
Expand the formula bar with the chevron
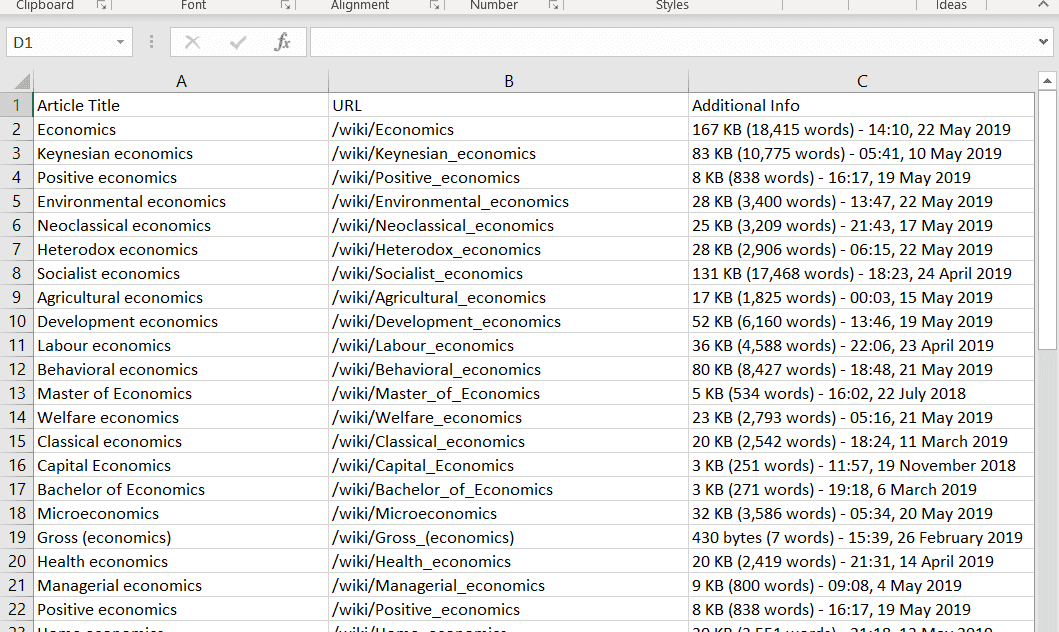tap(1043, 43)
